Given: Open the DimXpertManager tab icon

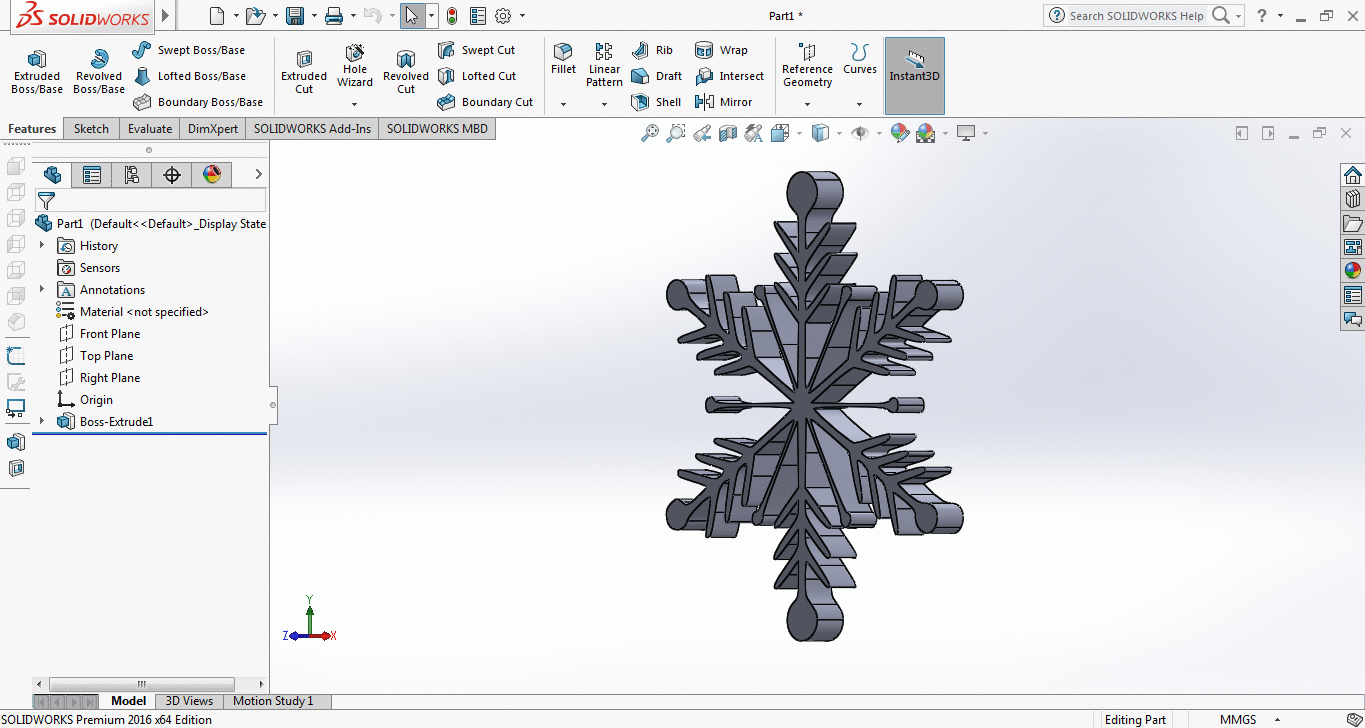Looking at the screenshot, I should pos(172,175).
